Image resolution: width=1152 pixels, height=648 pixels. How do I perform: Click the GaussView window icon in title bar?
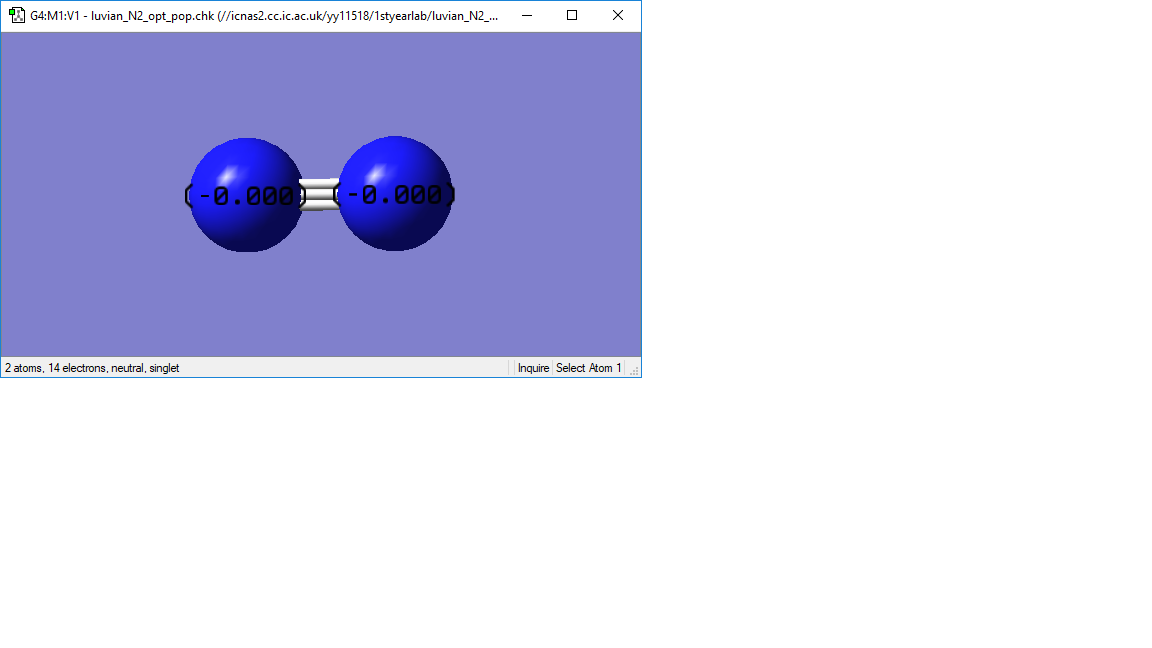[x=16, y=15]
